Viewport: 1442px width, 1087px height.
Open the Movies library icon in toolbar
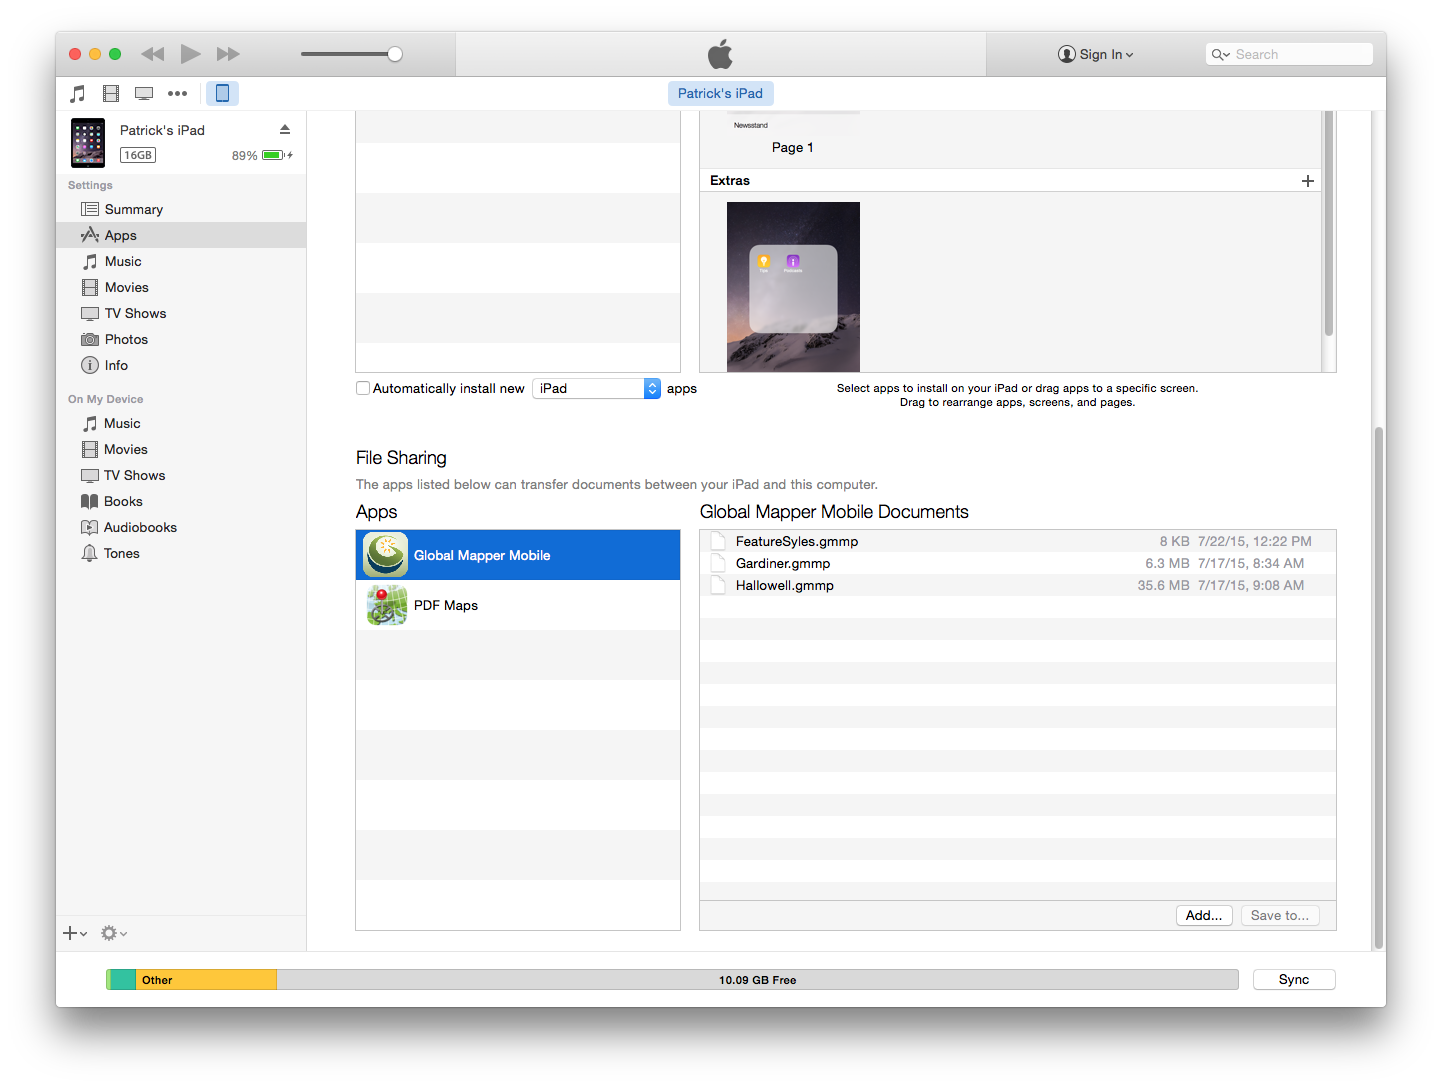point(111,94)
